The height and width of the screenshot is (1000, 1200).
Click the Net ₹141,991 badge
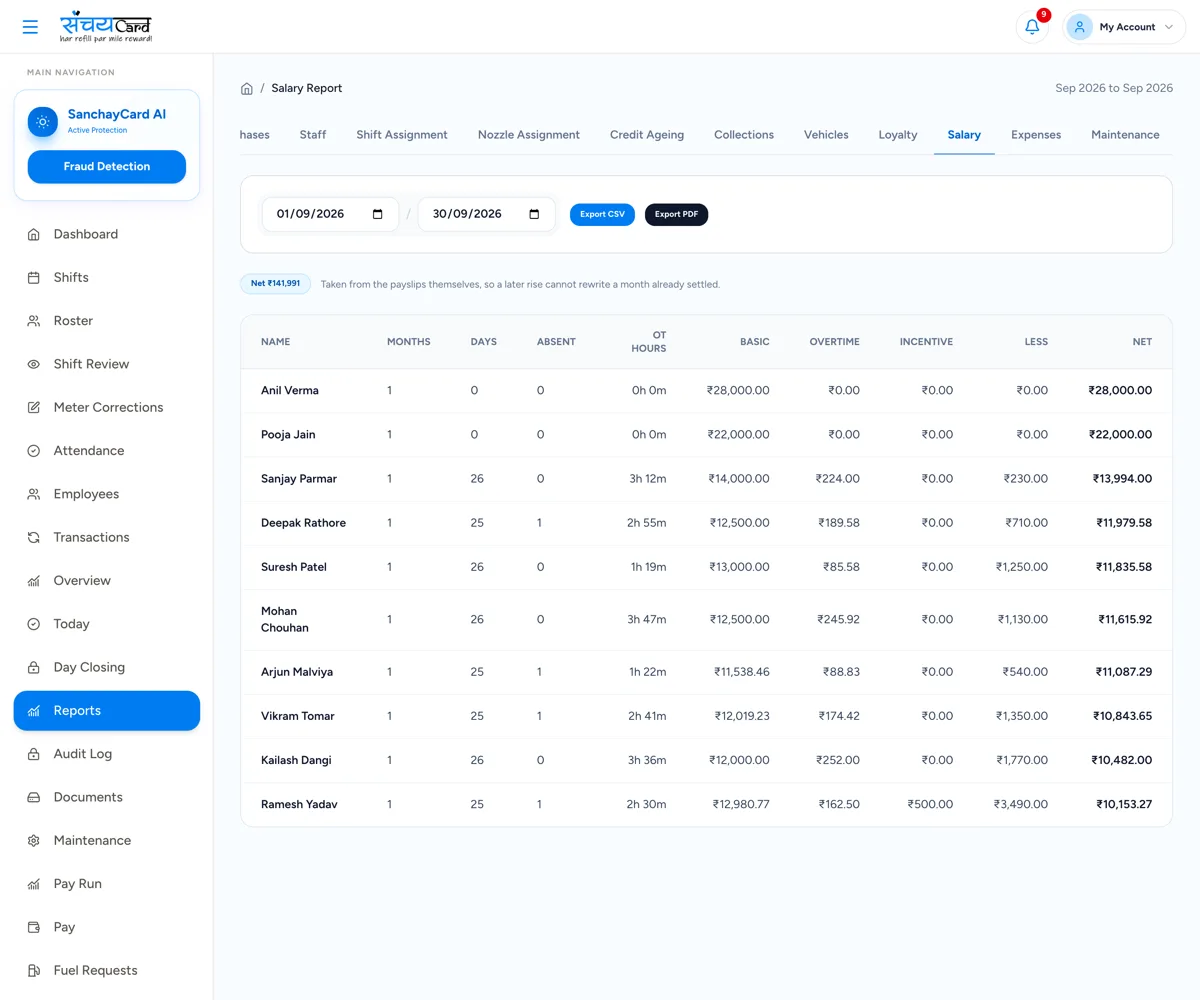click(276, 284)
